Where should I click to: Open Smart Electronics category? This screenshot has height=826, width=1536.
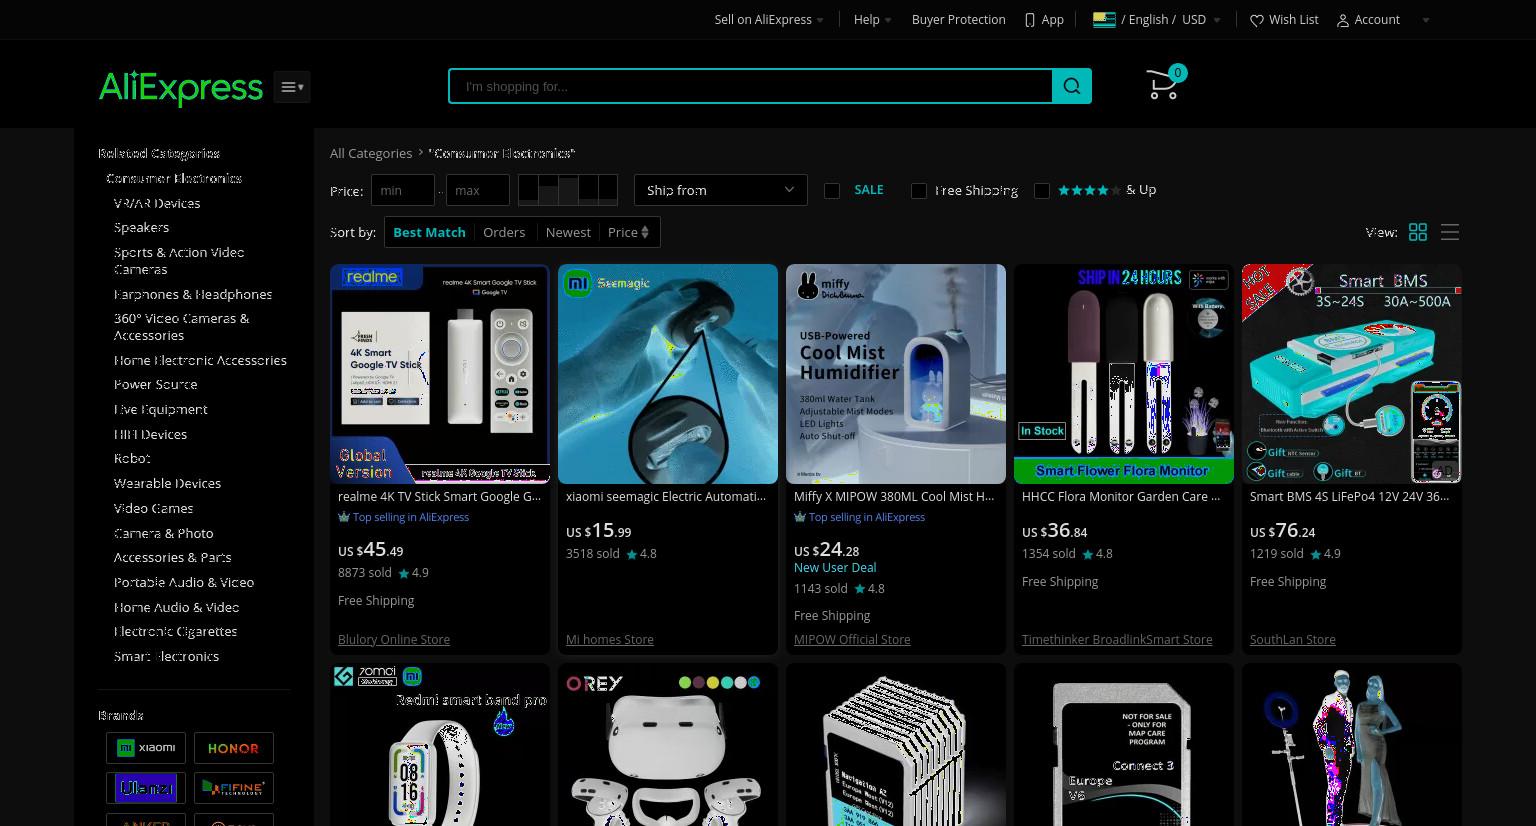point(166,656)
